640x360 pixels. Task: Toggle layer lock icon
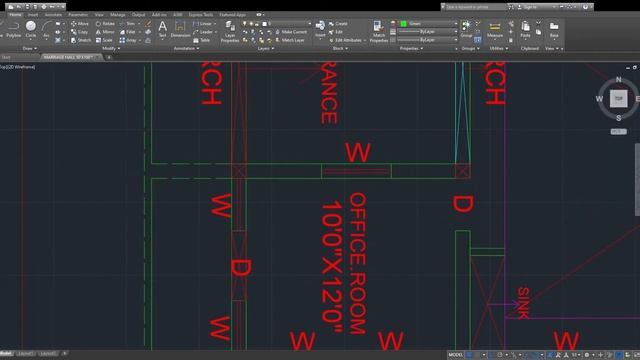[x=257, y=24]
